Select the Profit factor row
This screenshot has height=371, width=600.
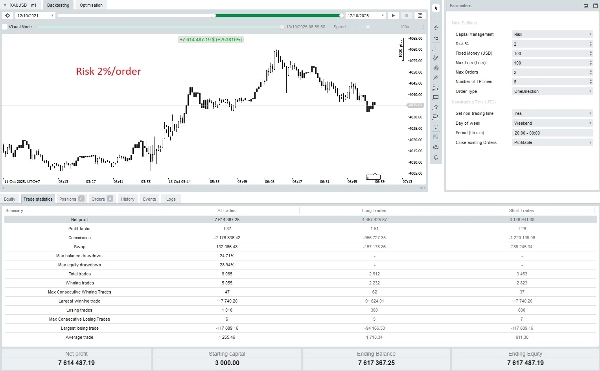300,229
